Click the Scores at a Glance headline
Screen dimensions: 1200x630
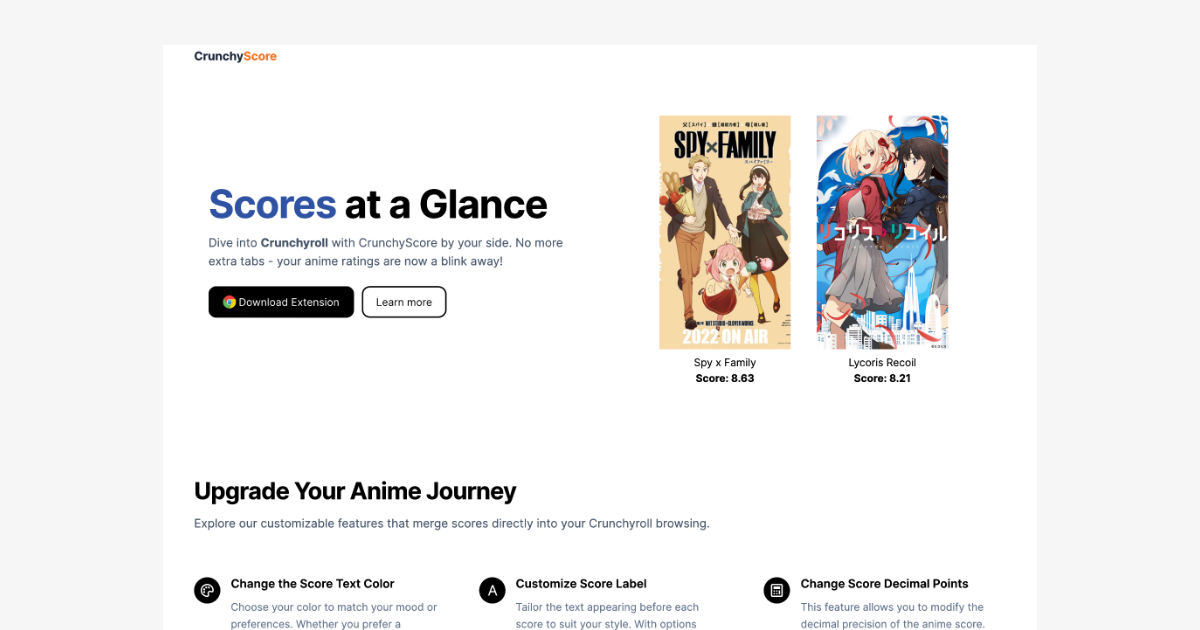click(x=378, y=204)
